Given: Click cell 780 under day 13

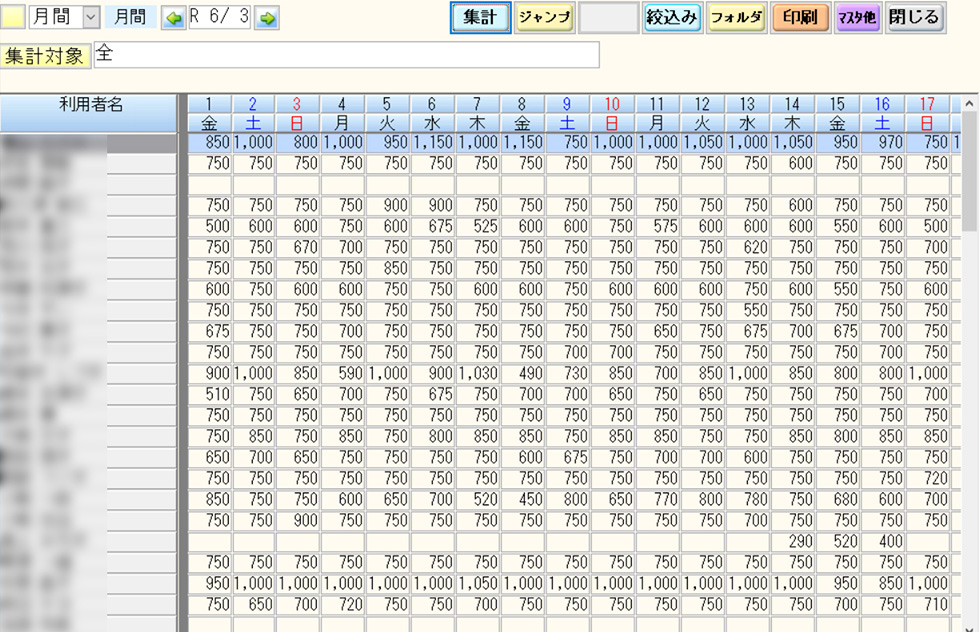Looking at the screenshot, I should [748, 499].
